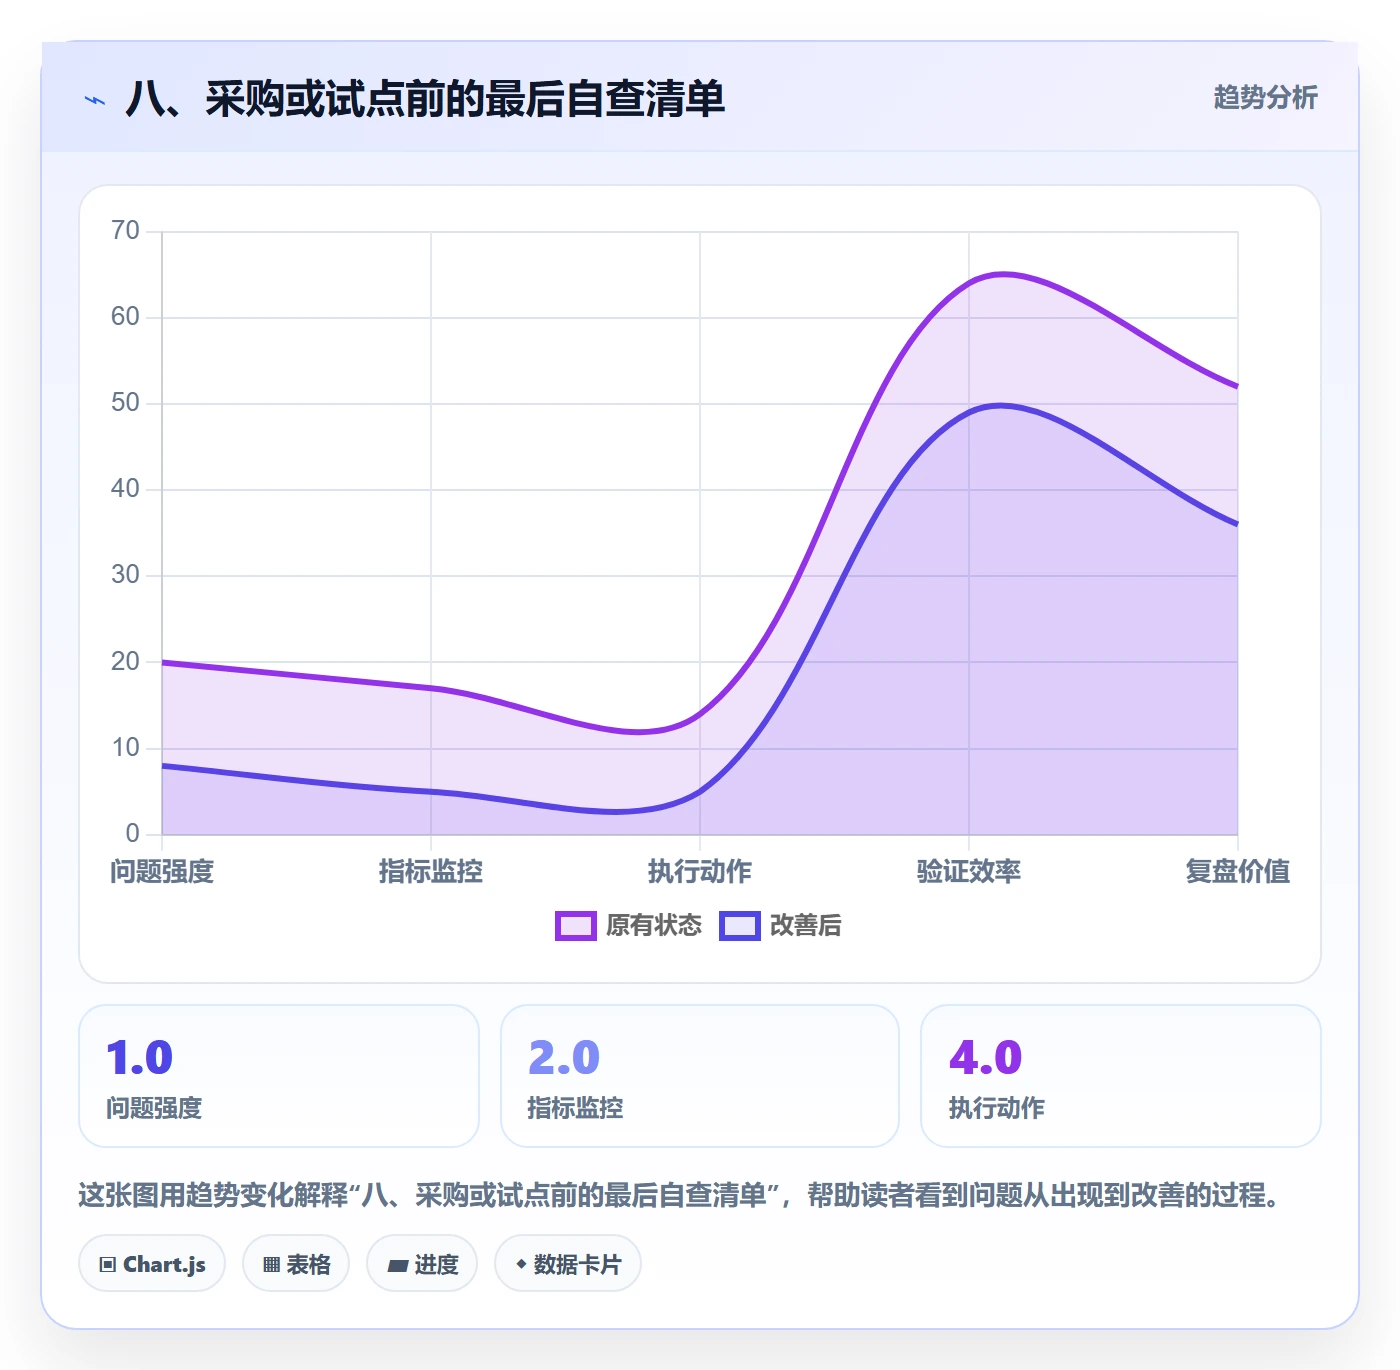Click the 70 y-axis value

point(125,231)
